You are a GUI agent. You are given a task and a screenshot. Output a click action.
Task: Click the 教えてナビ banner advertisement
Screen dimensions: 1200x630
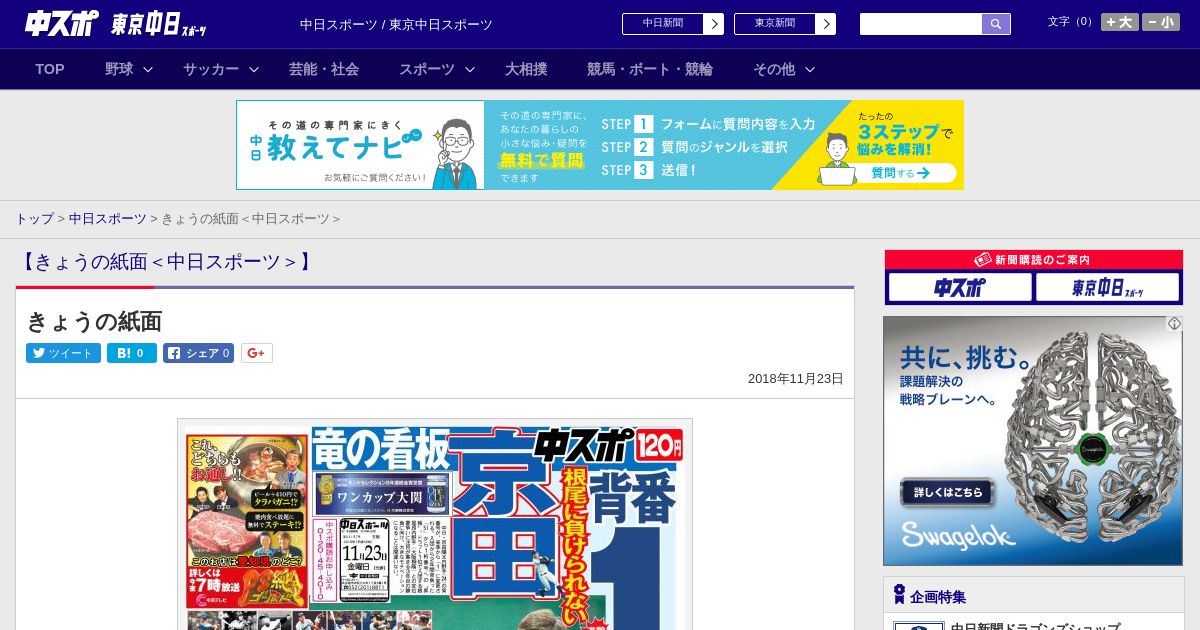(600, 145)
